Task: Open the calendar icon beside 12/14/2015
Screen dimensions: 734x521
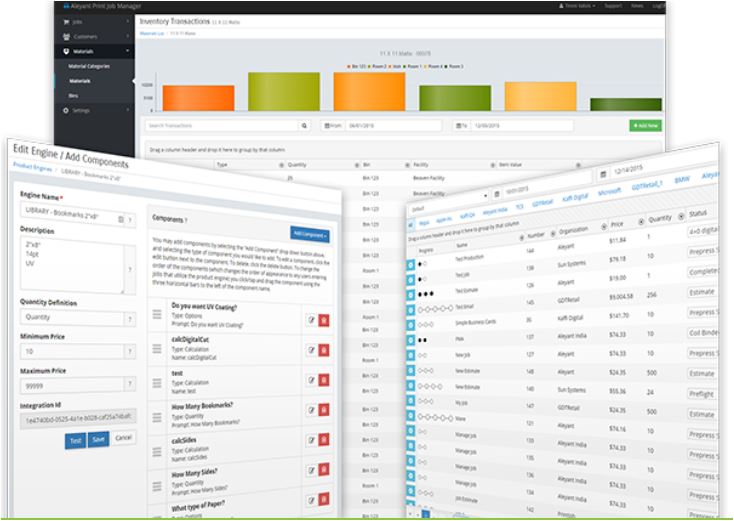Action: coord(603,174)
